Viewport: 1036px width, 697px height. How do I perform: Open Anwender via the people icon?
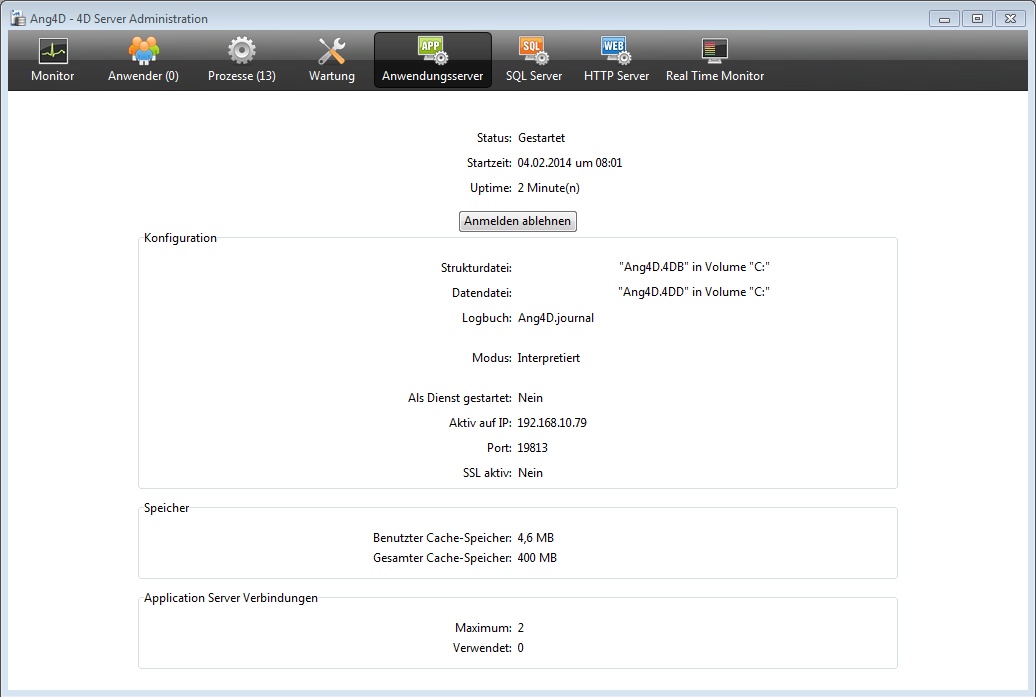pos(143,51)
